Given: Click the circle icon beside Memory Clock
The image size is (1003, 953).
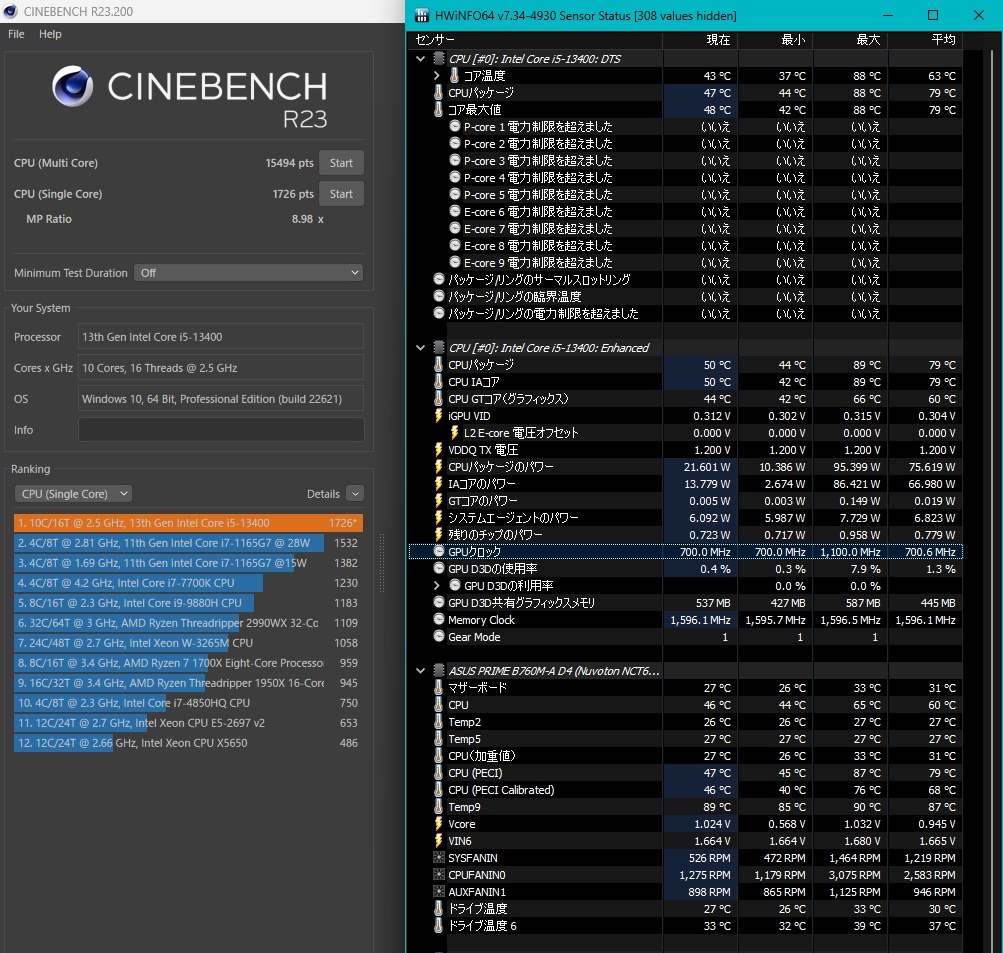Looking at the screenshot, I should coord(439,620).
